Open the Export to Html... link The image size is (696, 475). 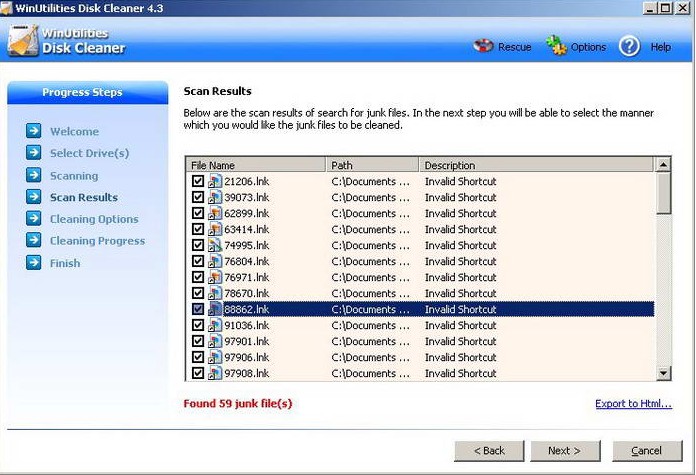pos(633,404)
